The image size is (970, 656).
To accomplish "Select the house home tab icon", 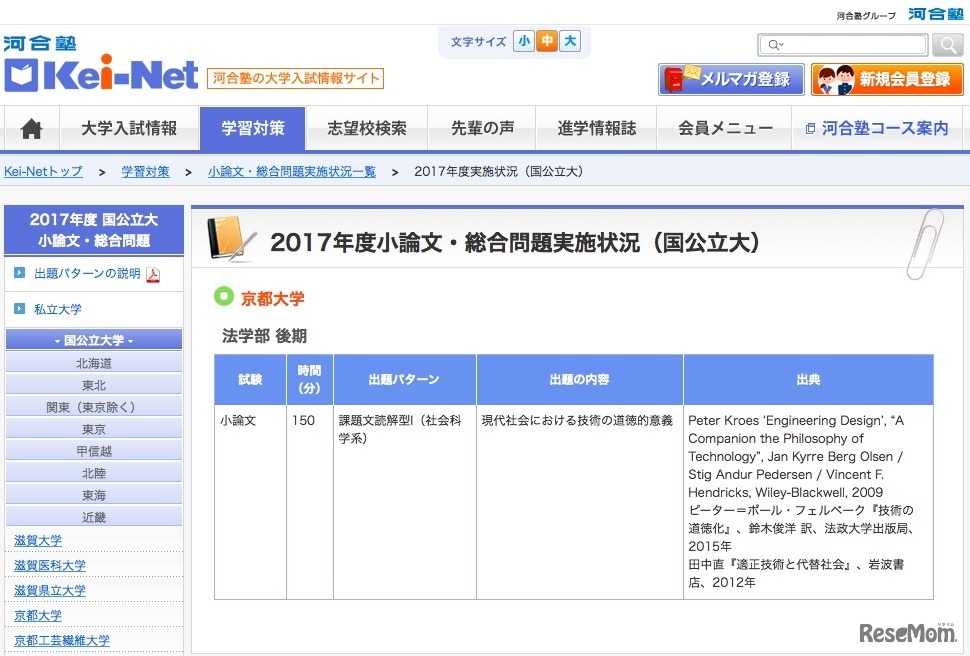I will tap(32, 127).
